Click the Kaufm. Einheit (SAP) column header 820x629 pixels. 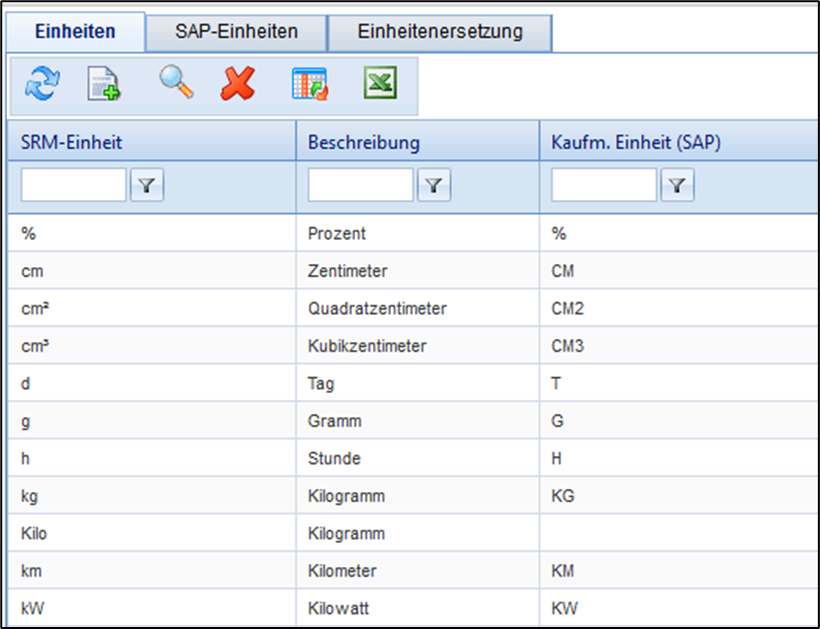pos(636,143)
